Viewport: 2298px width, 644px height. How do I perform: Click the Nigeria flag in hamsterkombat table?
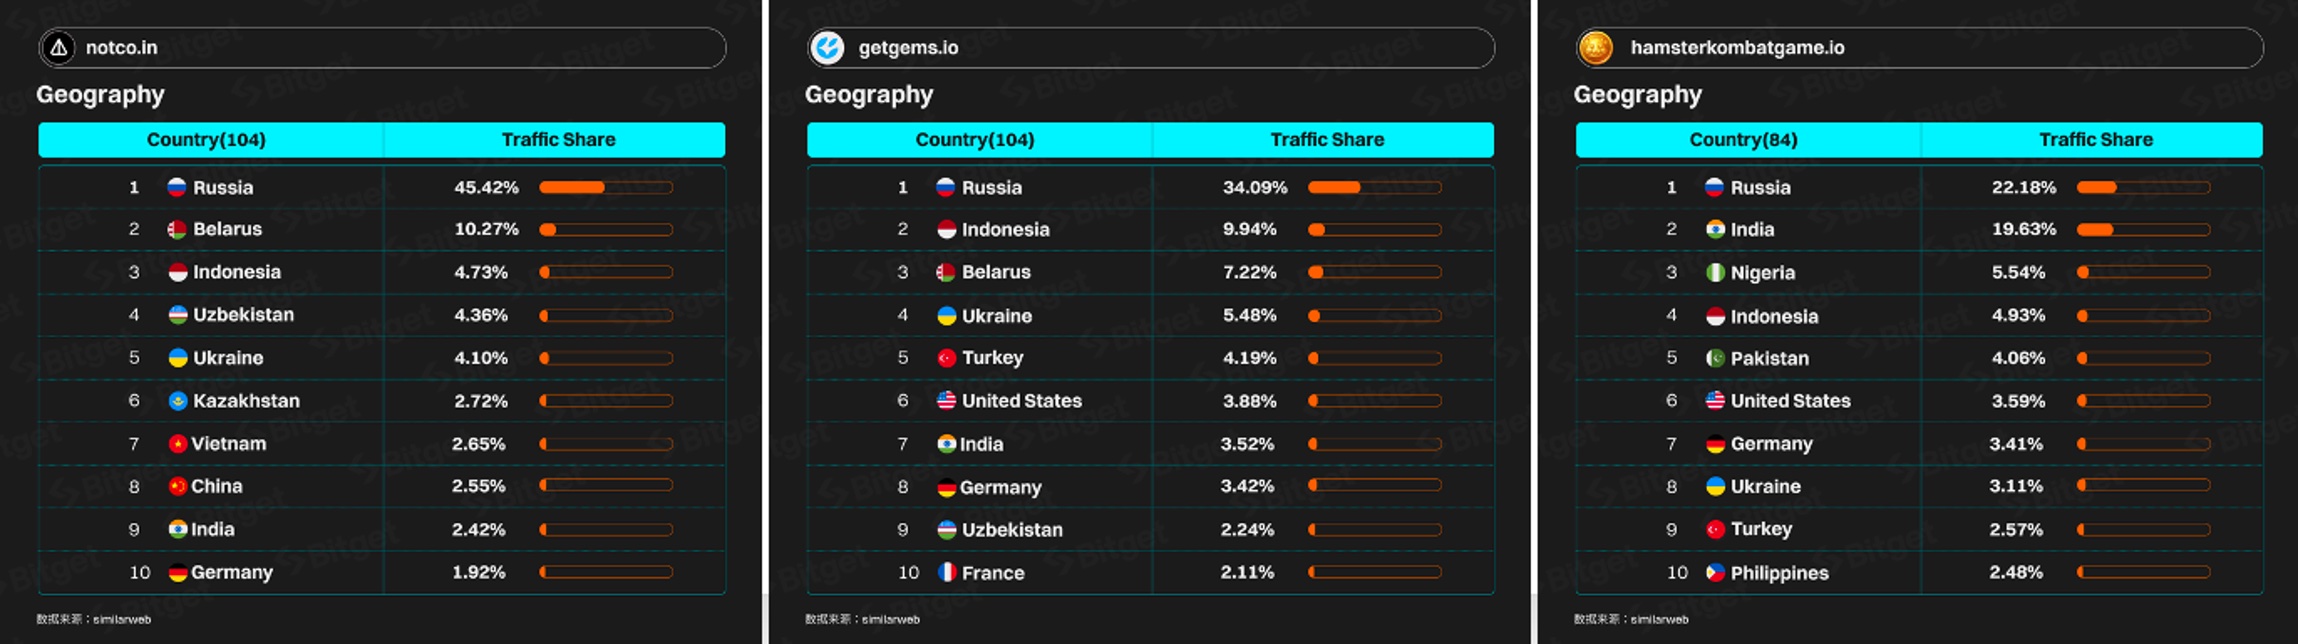(x=1715, y=272)
